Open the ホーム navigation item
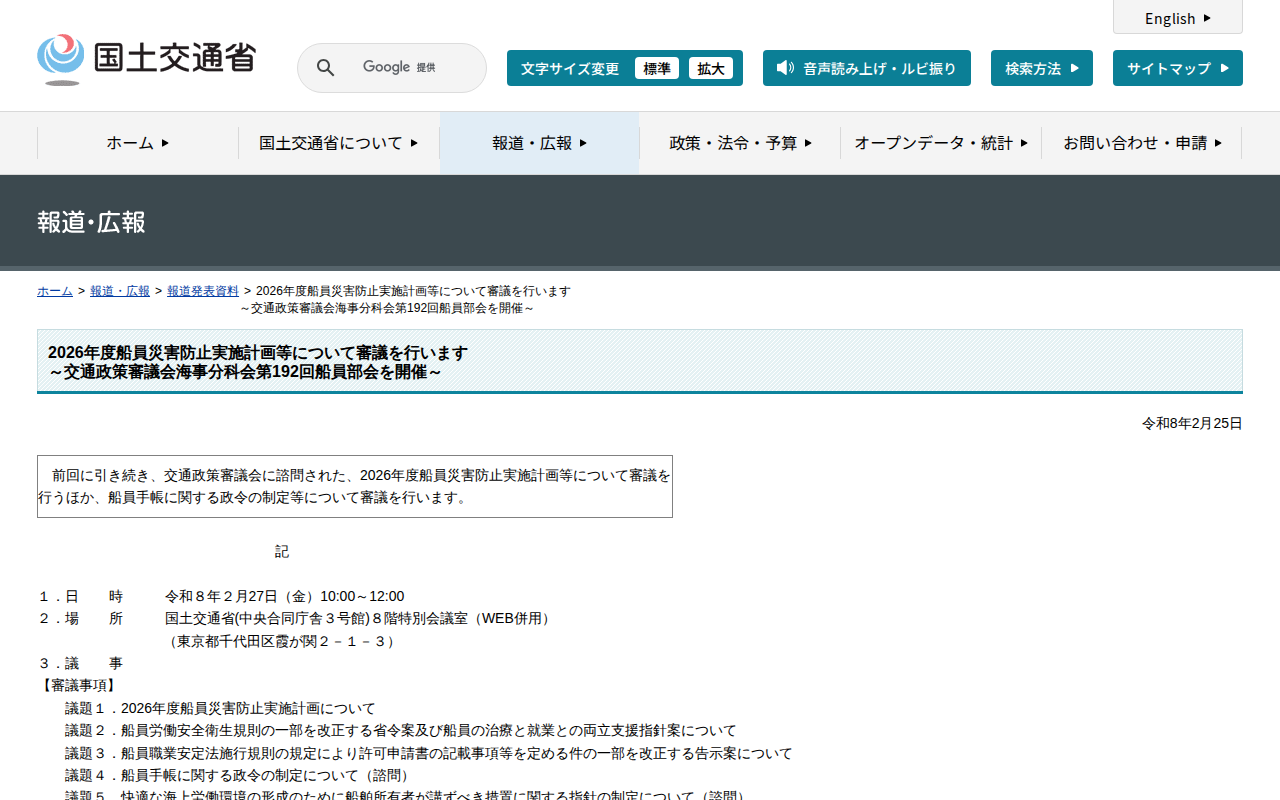1280x800 pixels. pos(130,143)
